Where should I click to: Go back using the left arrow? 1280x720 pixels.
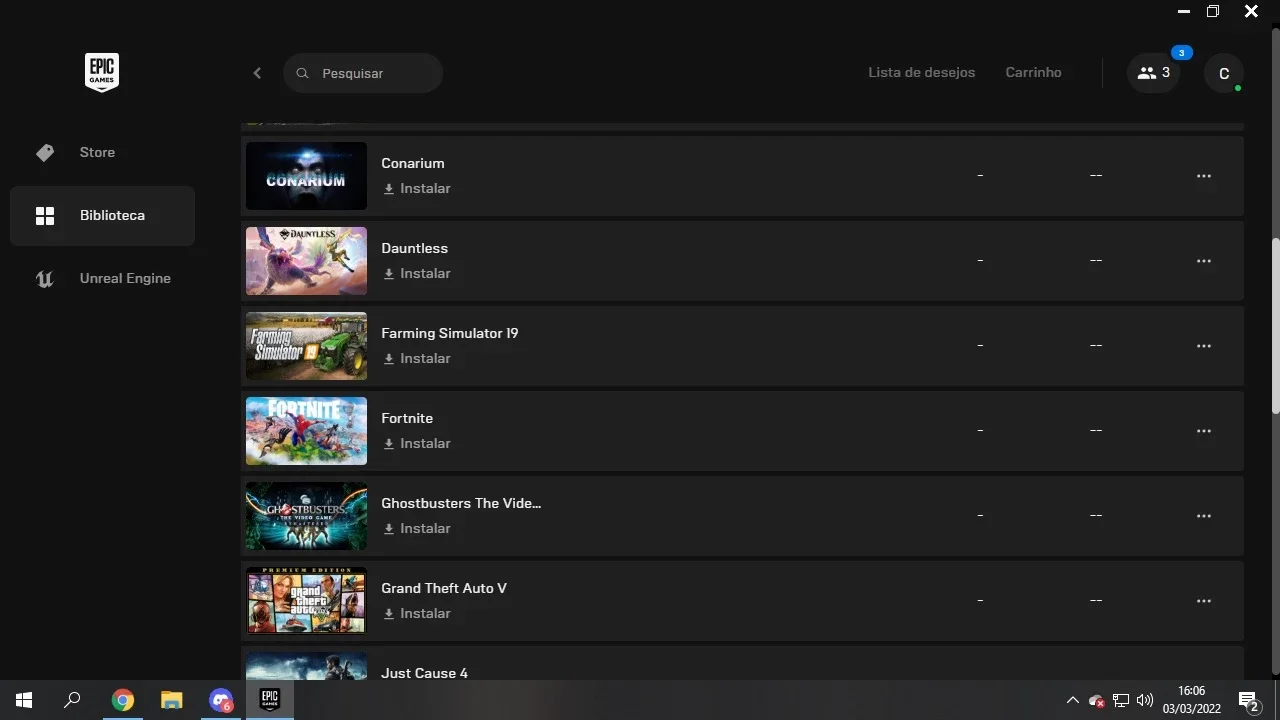tap(257, 73)
